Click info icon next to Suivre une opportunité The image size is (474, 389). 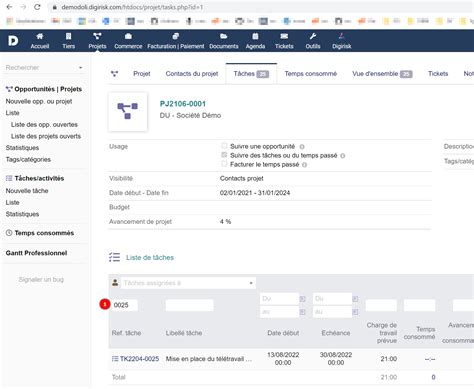point(302,147)
